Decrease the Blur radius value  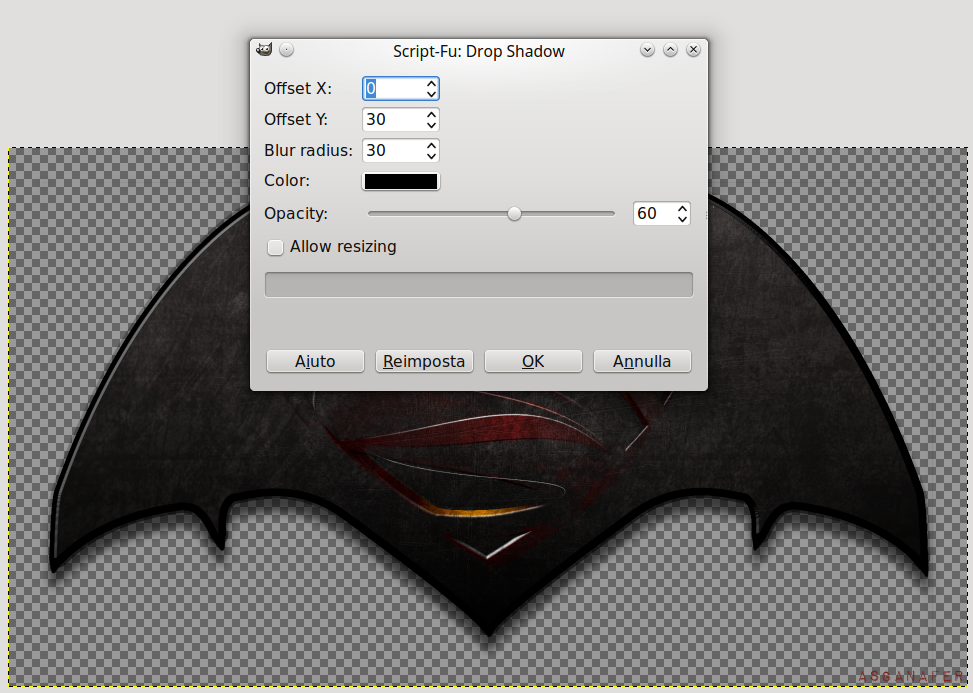click(x=432, y=156)
